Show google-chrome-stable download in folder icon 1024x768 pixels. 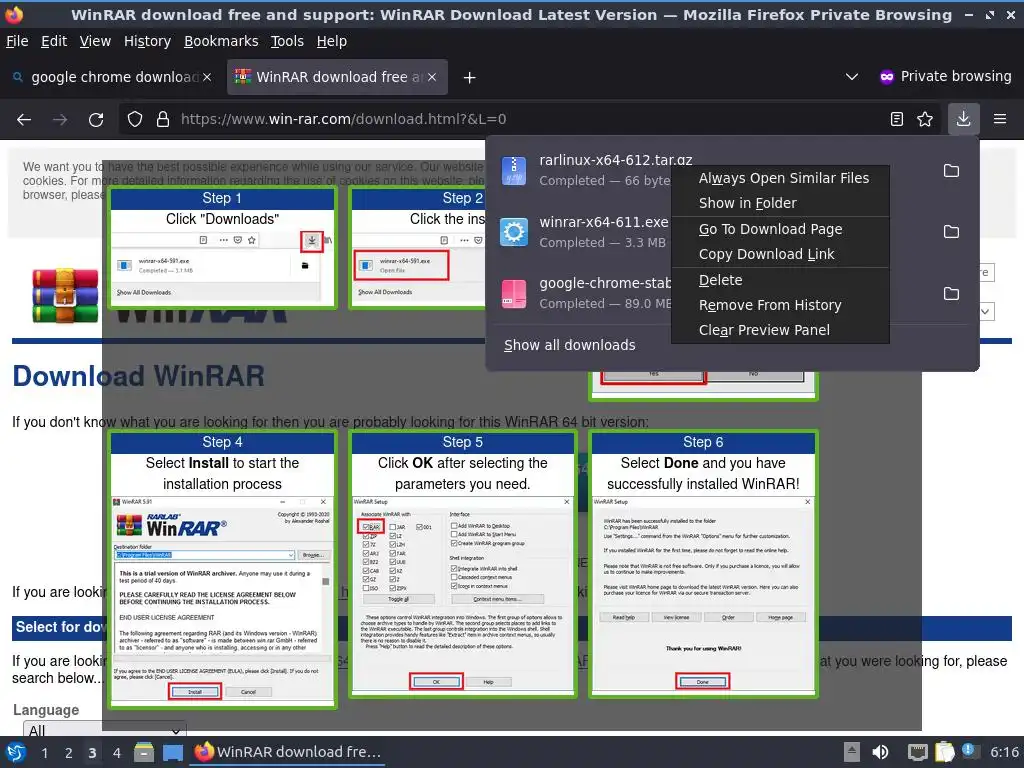point(952,293)
